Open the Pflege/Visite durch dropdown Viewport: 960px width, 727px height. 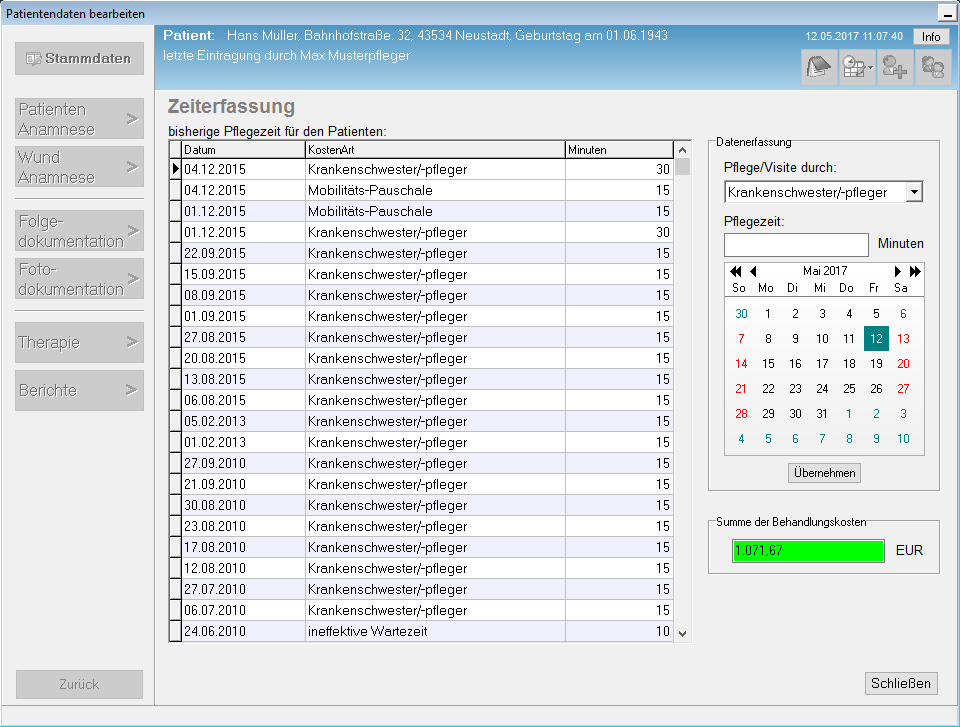pyautogui.click(x=914, y=192)
